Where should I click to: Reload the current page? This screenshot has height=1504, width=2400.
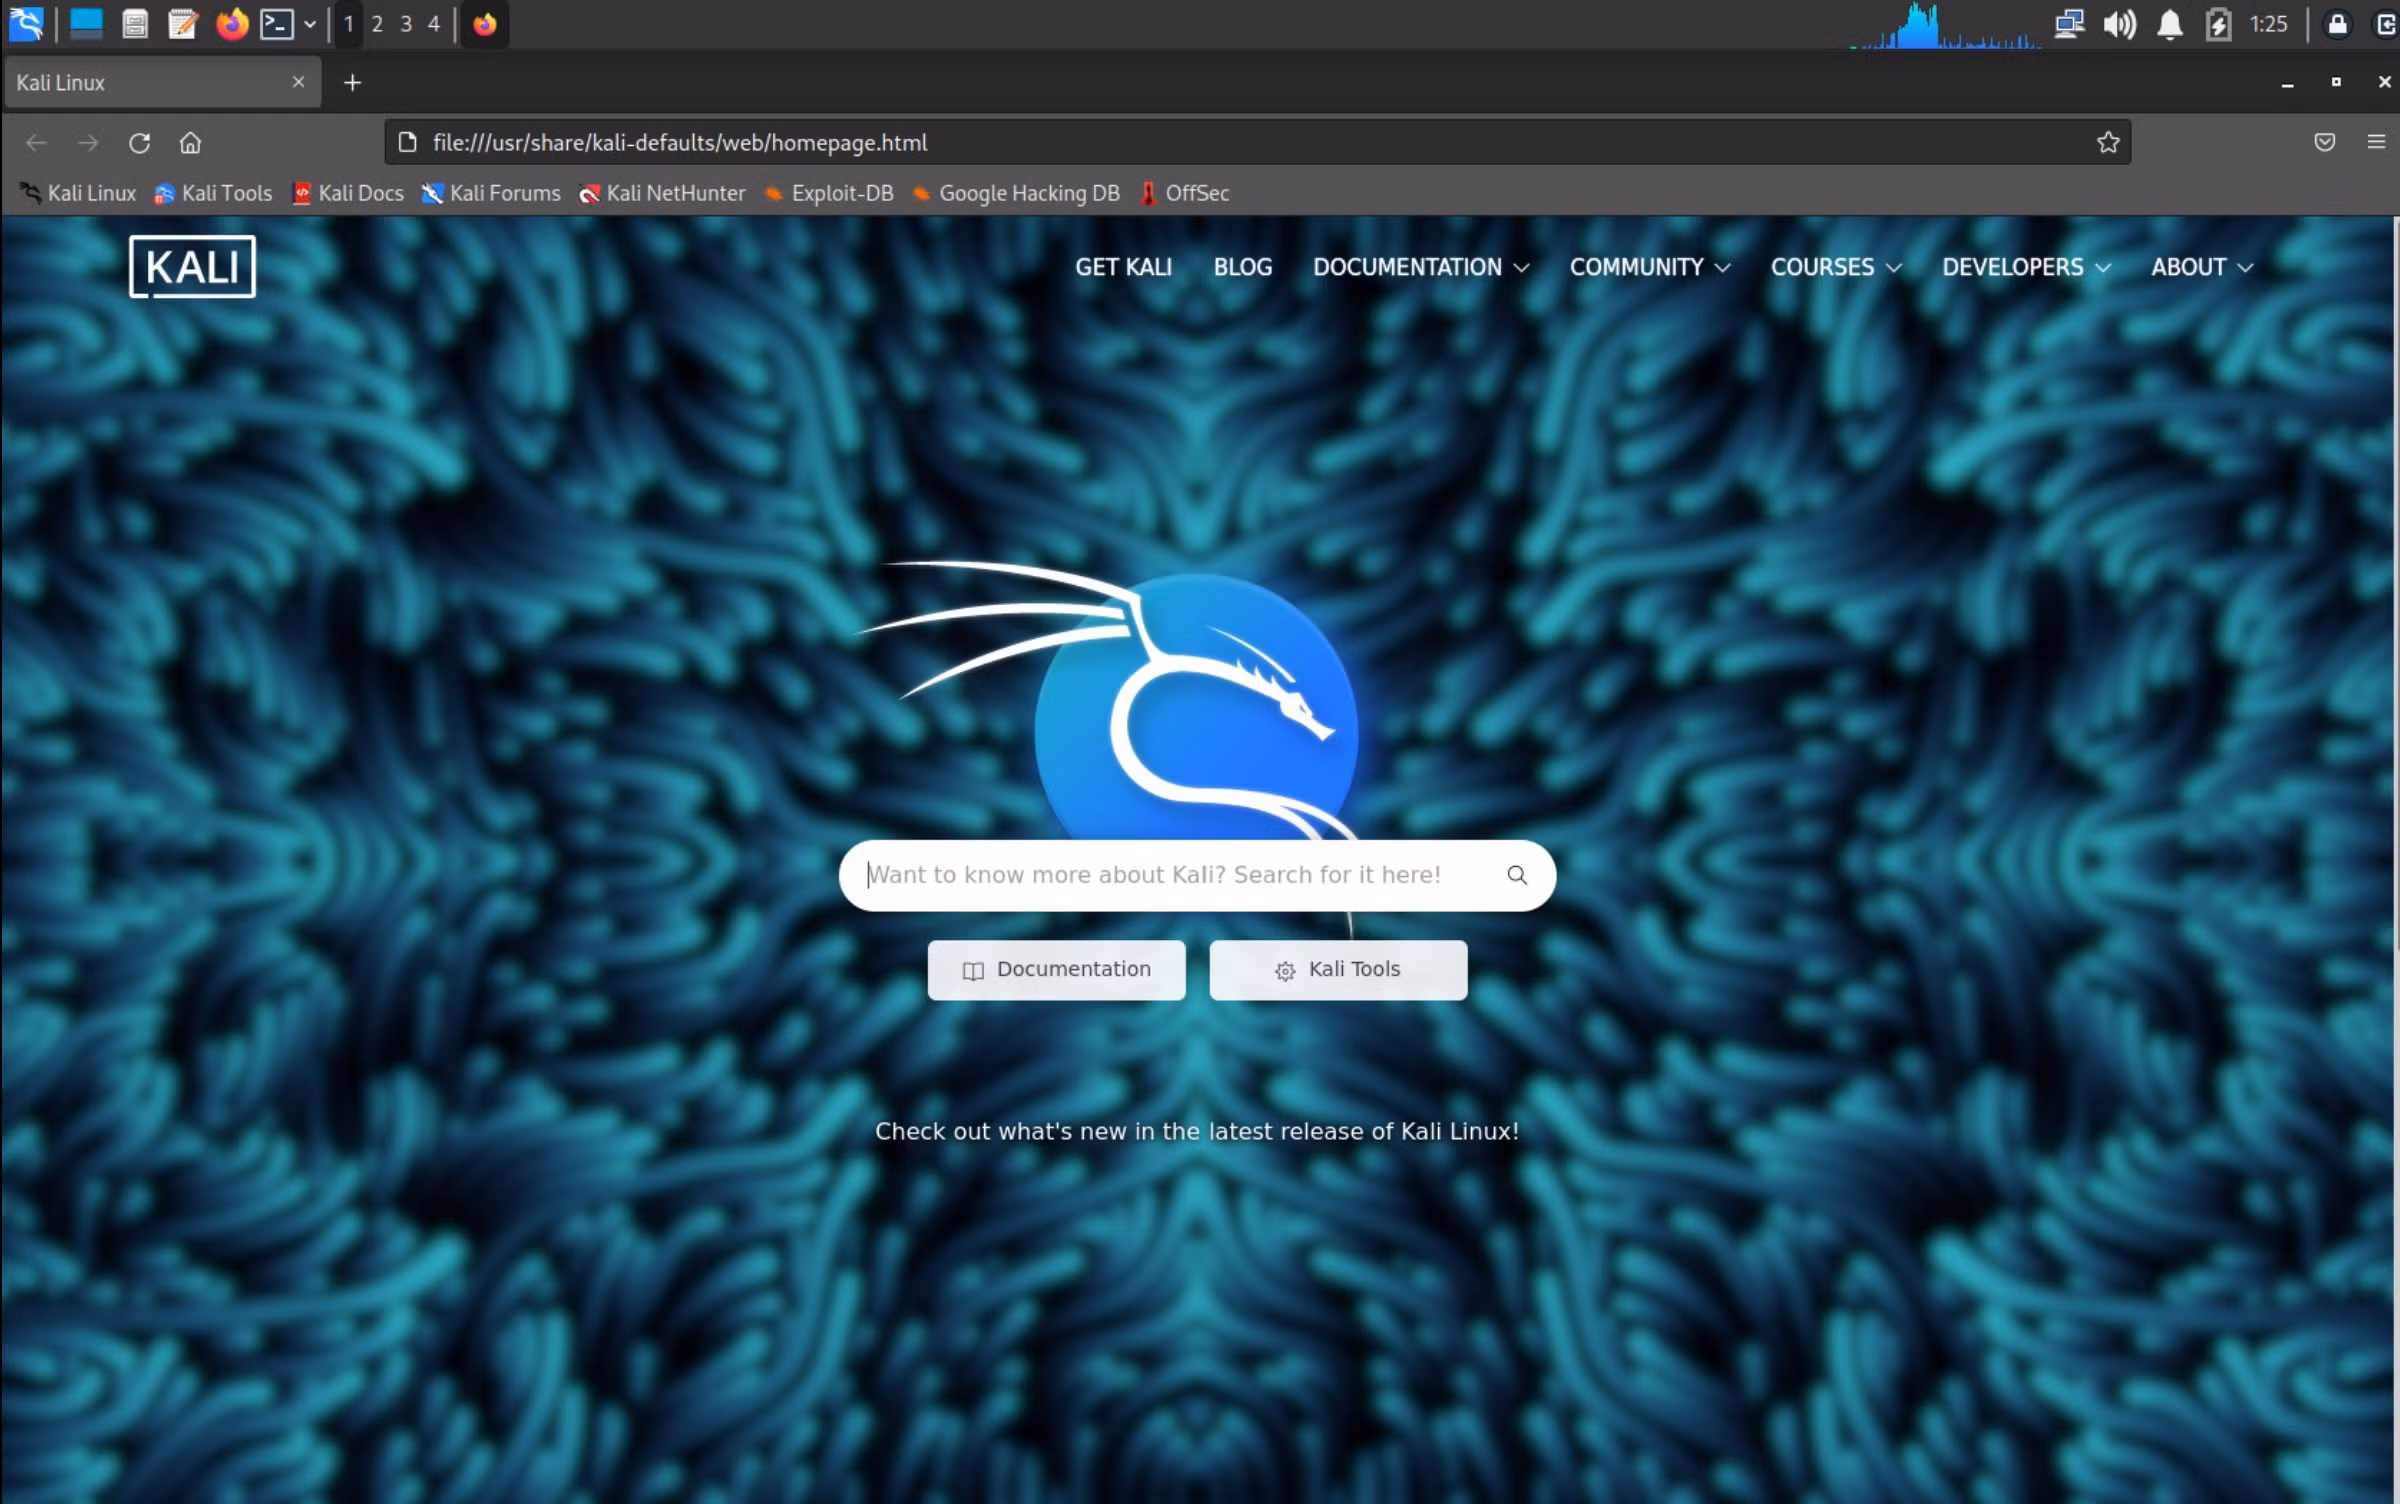tap(139, 143)
